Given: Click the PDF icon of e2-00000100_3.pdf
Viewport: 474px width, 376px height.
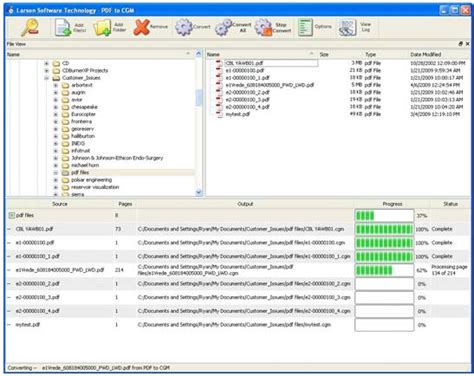Looking at the screenshot, I should tap(219, 100).
